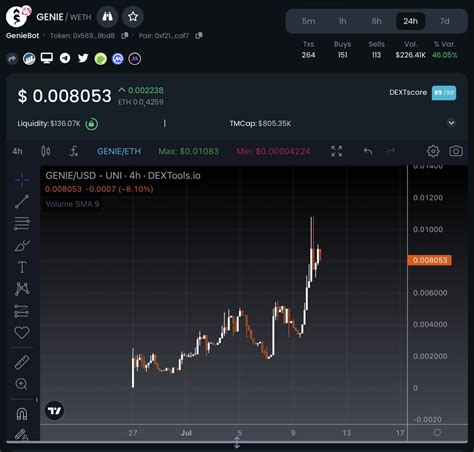The height and width of the screenshot is (452, 474).
Task: Select the crosshair cursor tool
Action: (x=22, y=180)
